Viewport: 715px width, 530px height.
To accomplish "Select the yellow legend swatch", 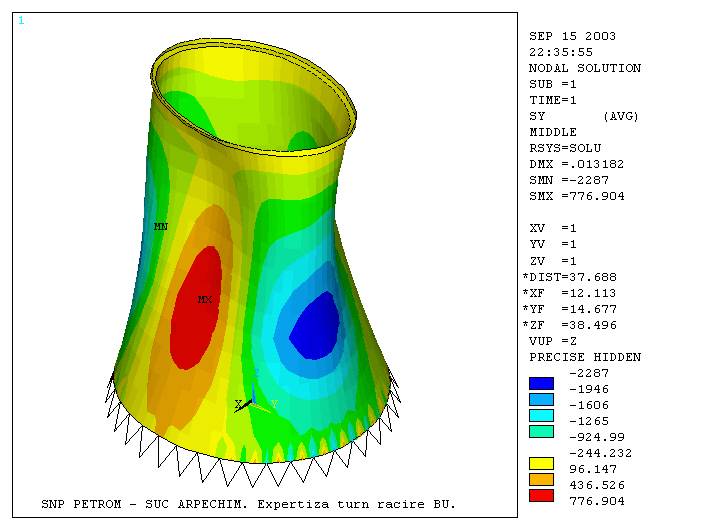I will (x=540, y=463).
